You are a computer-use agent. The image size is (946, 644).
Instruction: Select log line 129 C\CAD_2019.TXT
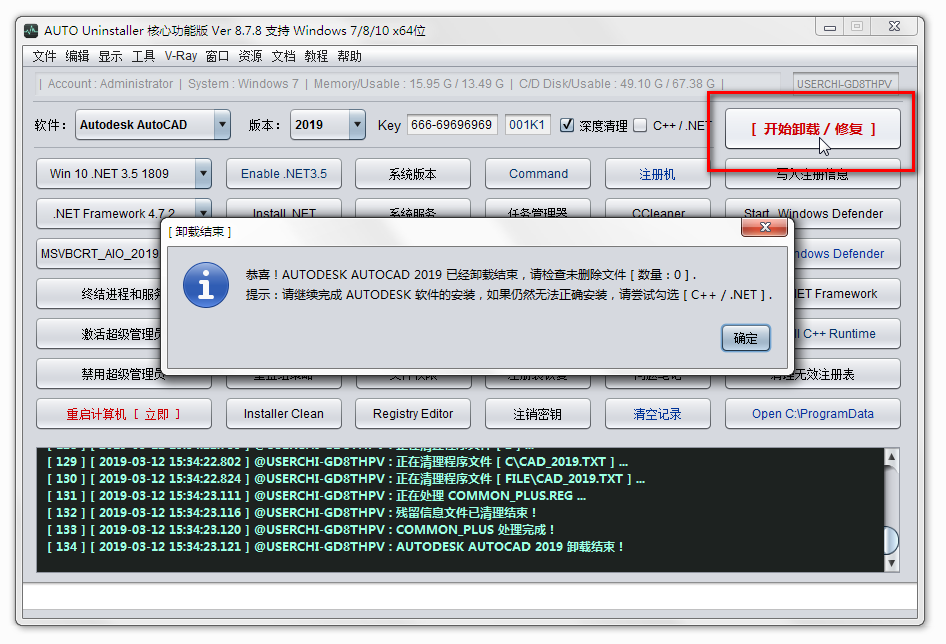tap(337, 462)
